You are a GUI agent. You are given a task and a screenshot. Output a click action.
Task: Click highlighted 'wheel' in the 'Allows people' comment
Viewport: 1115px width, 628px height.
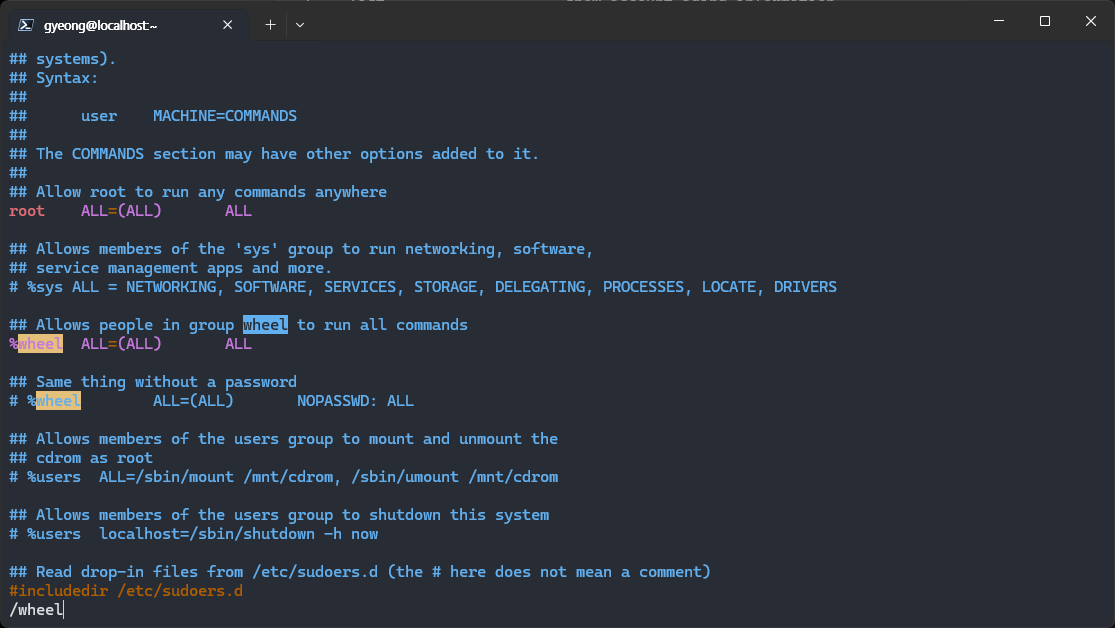click(x=265, y=325)
